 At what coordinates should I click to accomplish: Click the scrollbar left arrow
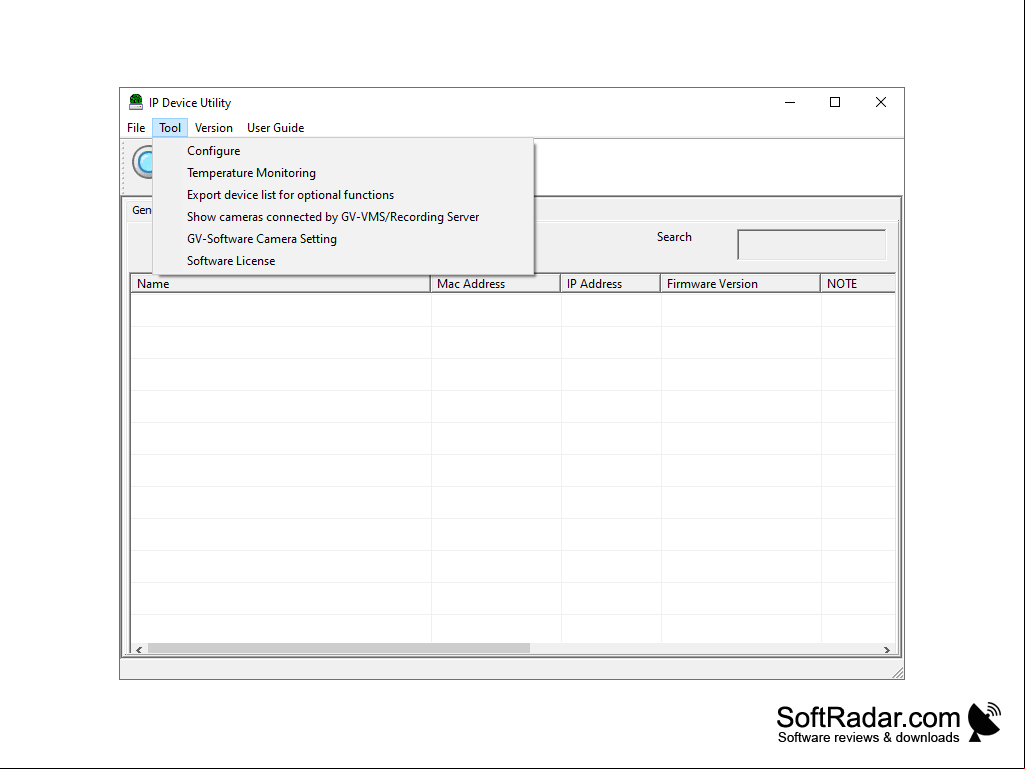click(139, 649)
